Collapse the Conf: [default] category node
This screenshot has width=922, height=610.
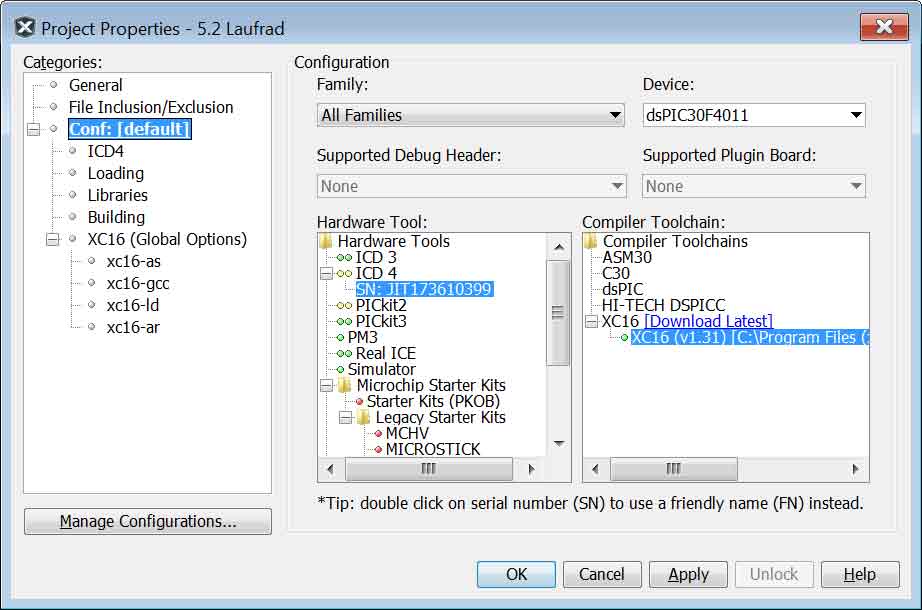coord(34,129)
